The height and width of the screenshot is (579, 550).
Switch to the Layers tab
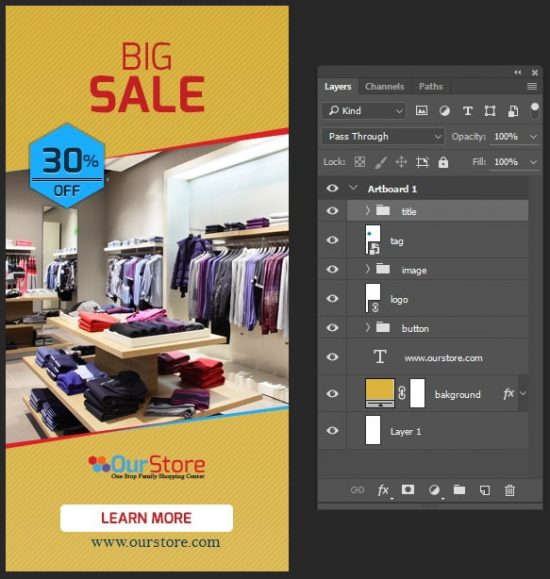(338, 87)
